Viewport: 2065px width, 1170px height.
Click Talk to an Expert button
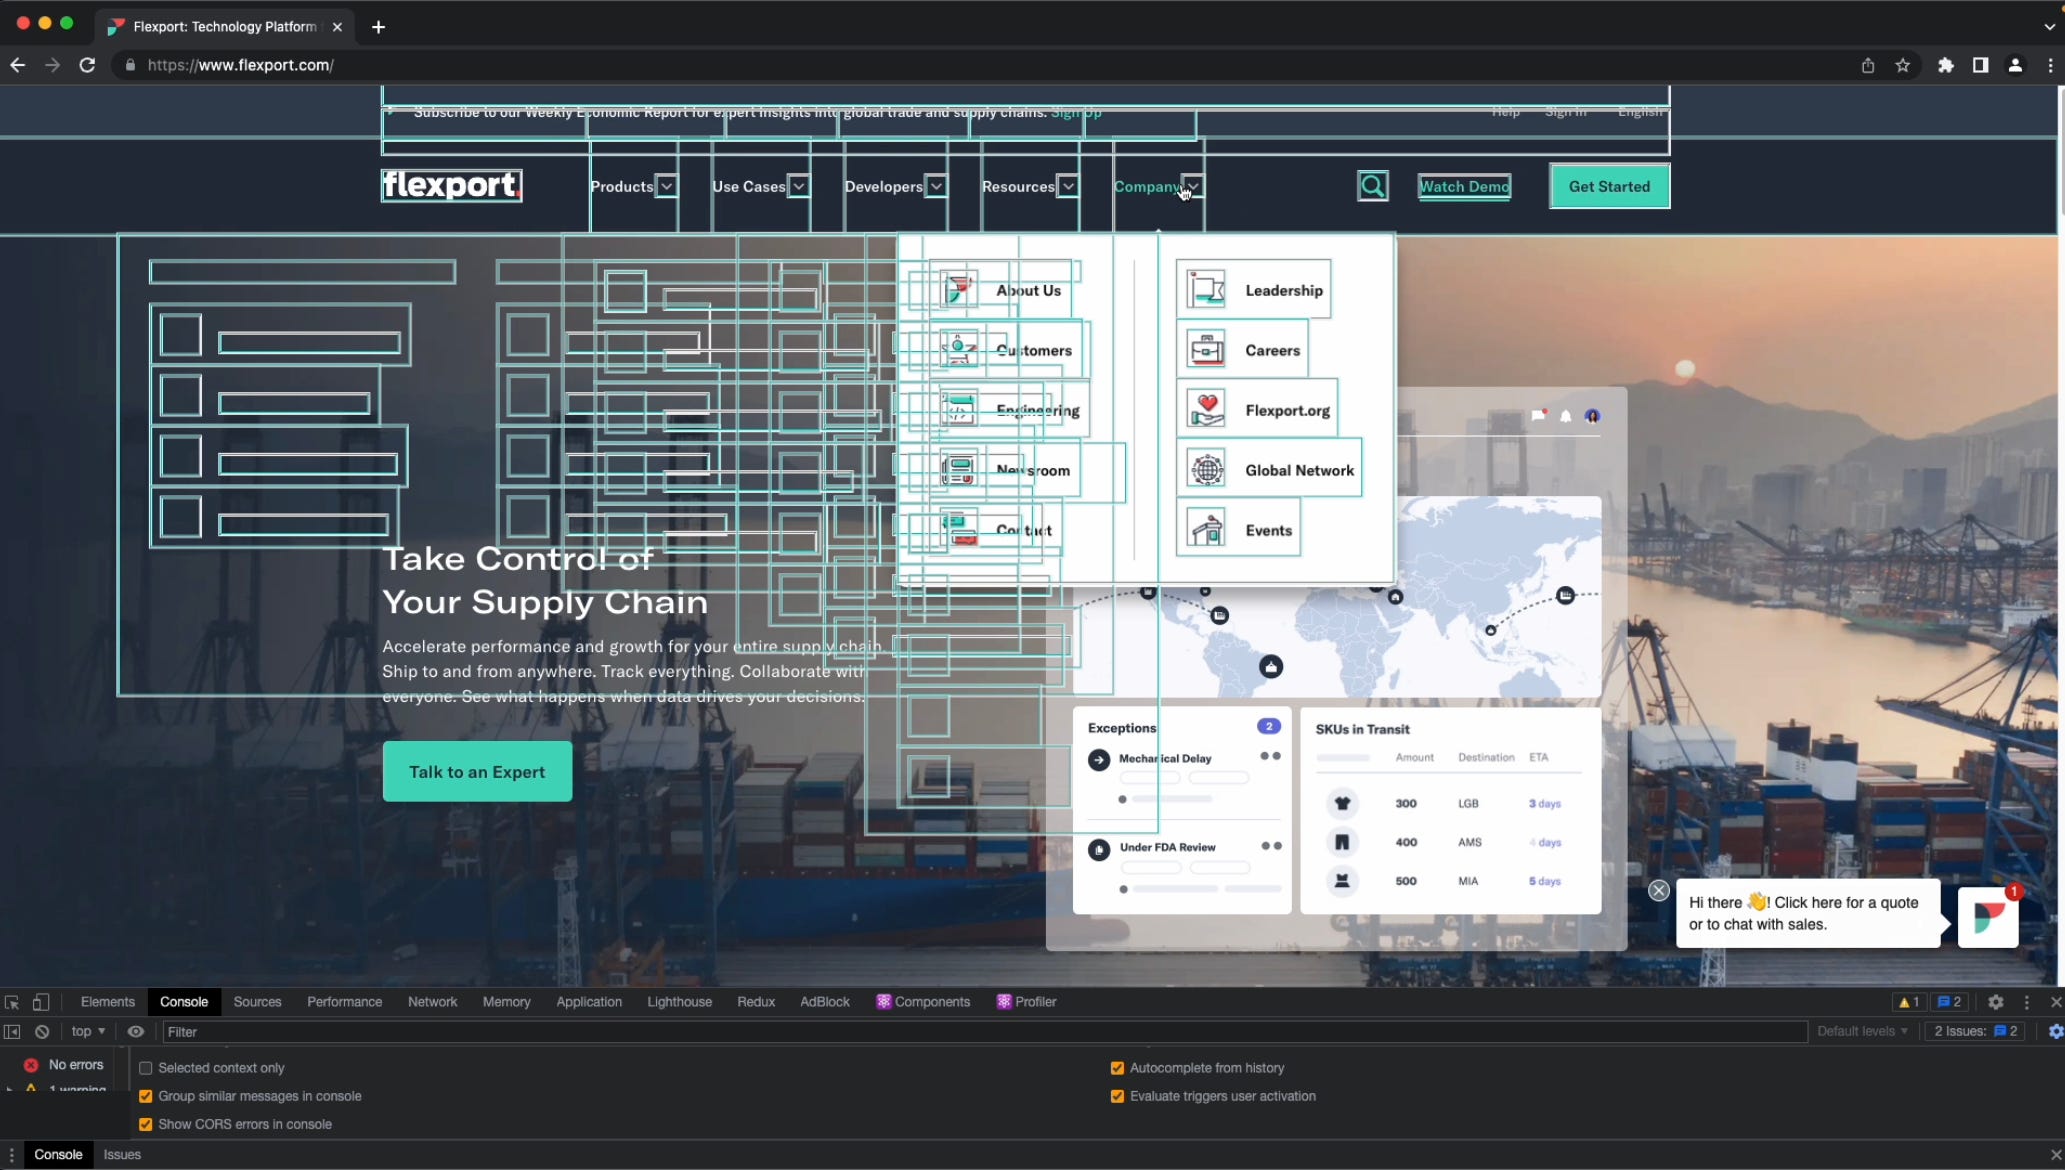click(x=477, y=771)
